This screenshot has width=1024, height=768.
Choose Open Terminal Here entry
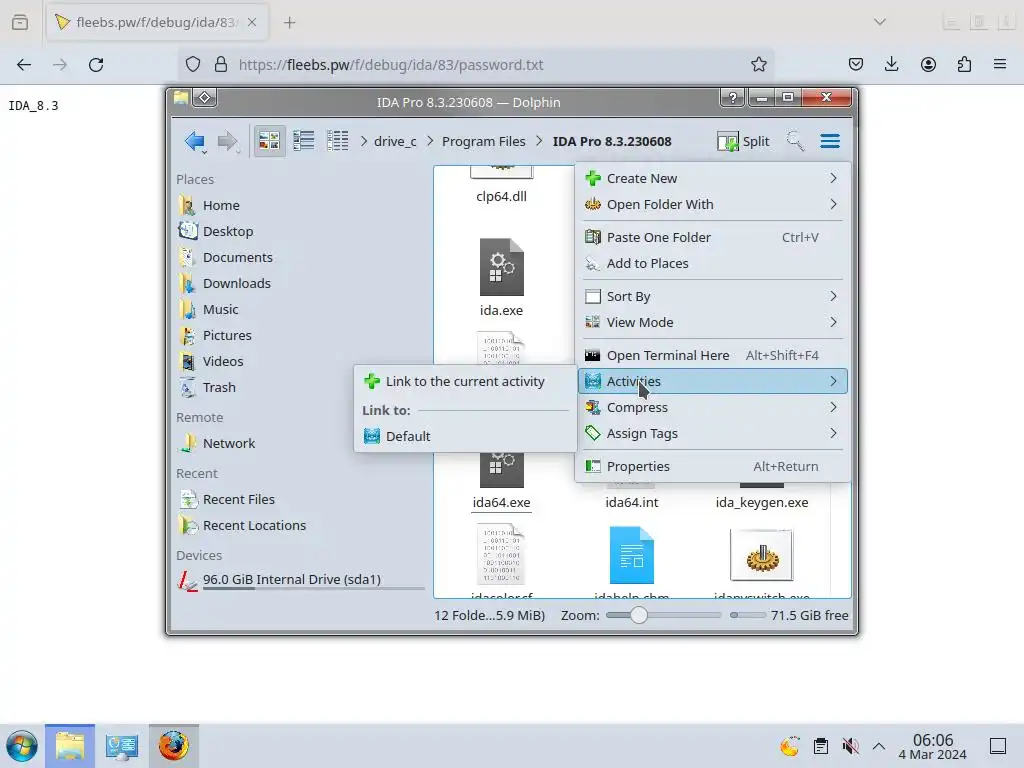(x=712, y=355)
